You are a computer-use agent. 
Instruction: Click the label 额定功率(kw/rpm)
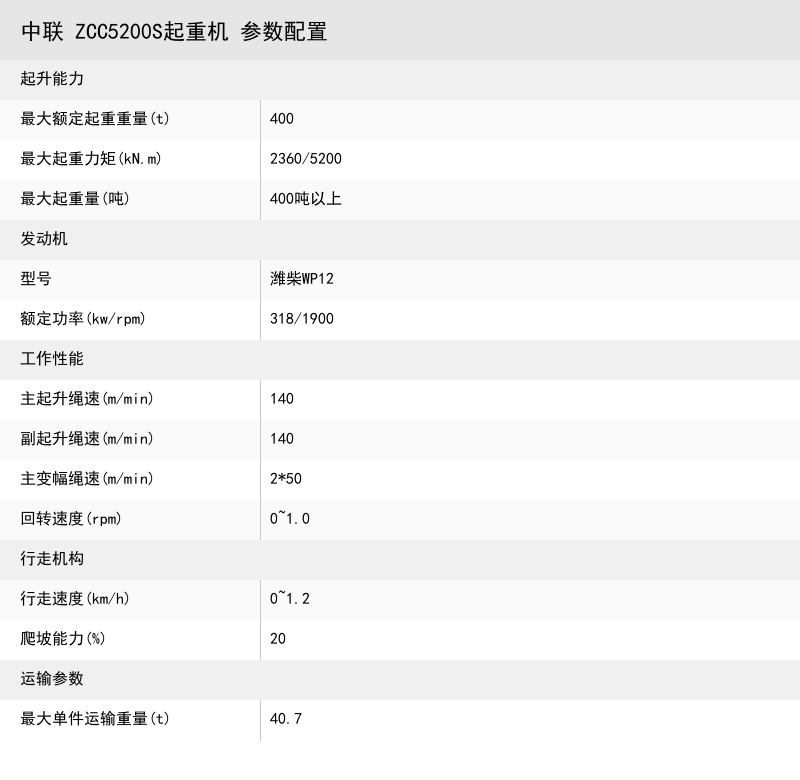click(x=83, y=319)
